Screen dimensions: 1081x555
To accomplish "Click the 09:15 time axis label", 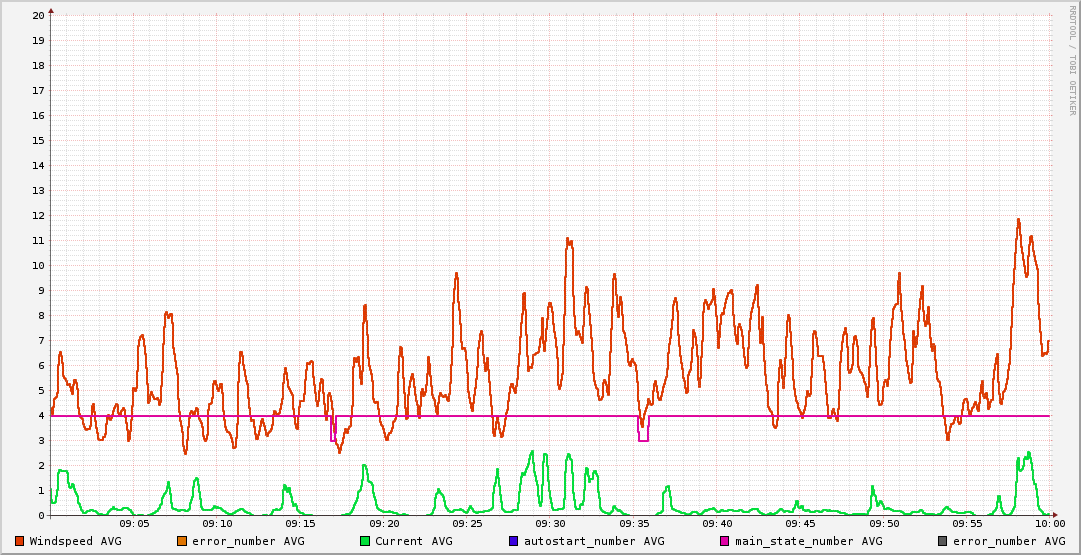I will (x=300, y=523).
